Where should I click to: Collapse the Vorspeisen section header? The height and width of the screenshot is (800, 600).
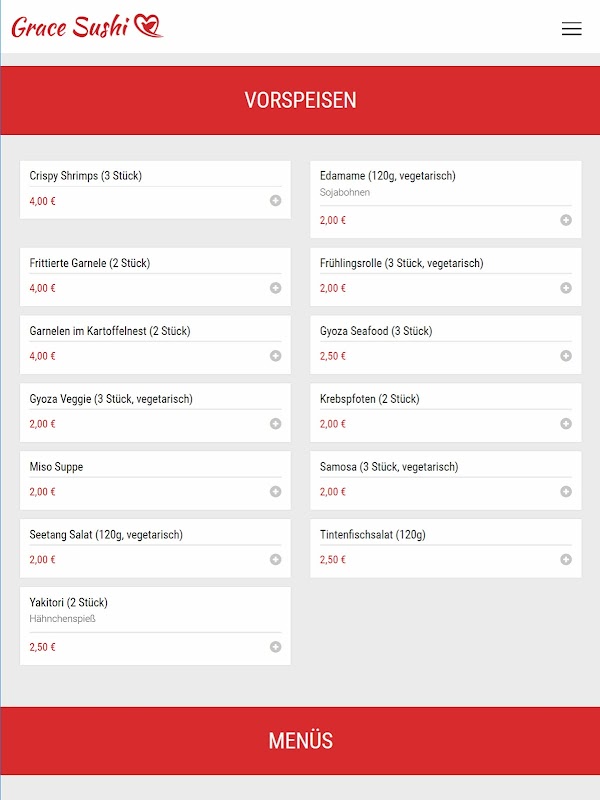300,100
